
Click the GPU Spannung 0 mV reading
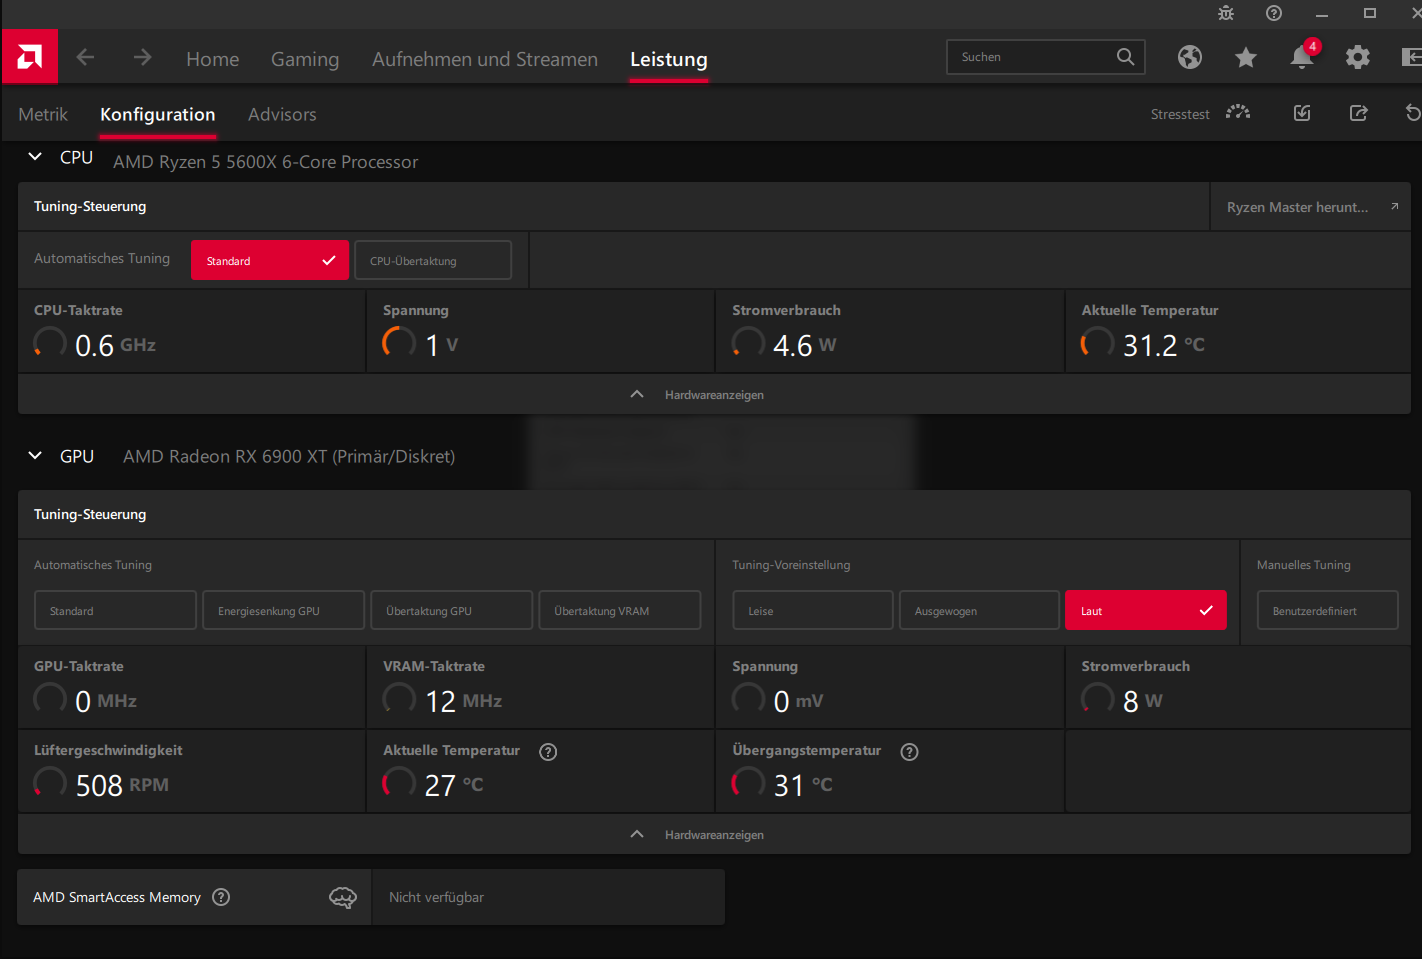[x=799, y=701]
